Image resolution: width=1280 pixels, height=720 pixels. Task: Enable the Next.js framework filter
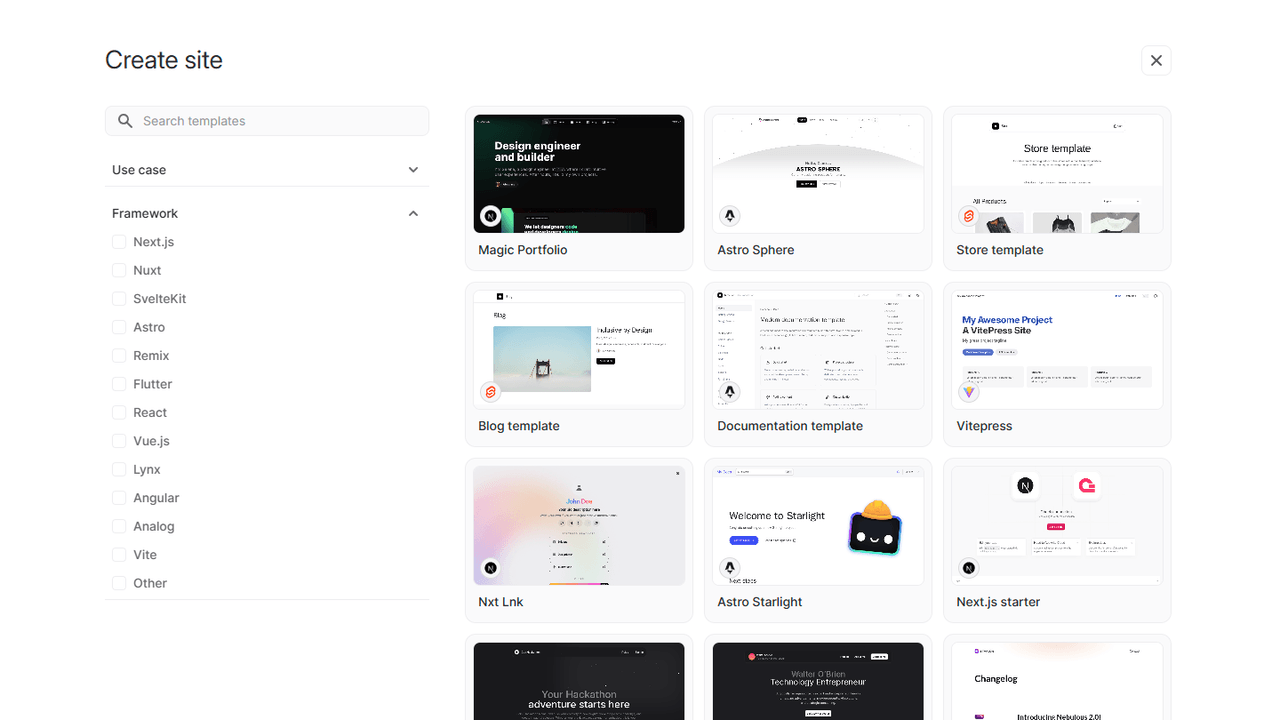click(x=119, y=242)
